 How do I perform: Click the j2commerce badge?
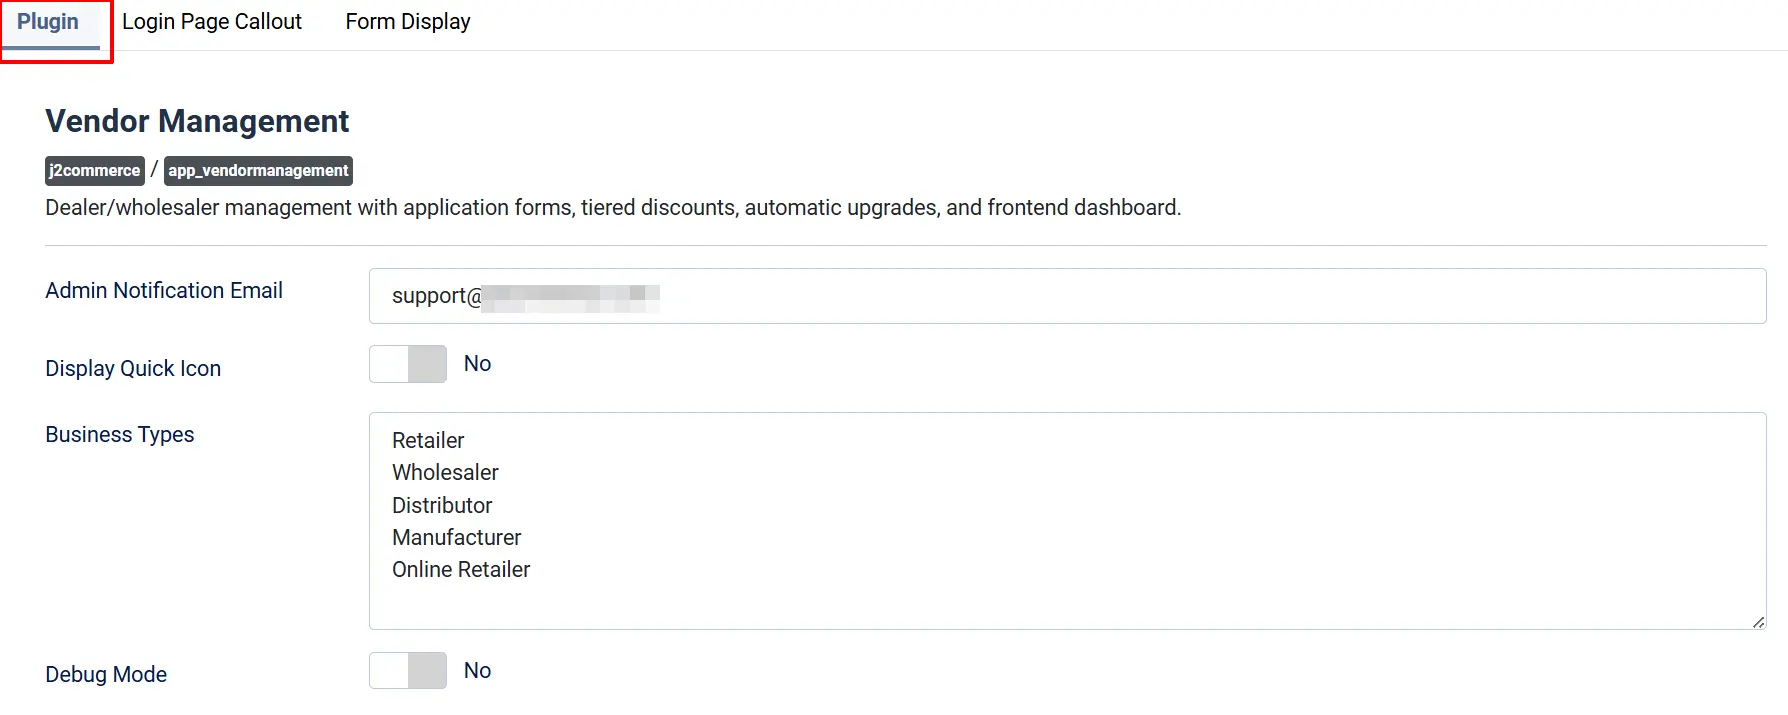tap(95, 171)
